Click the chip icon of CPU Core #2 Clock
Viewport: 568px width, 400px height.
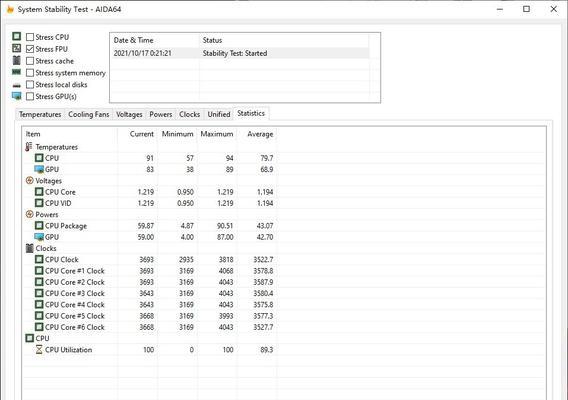[x=39, y=282]
